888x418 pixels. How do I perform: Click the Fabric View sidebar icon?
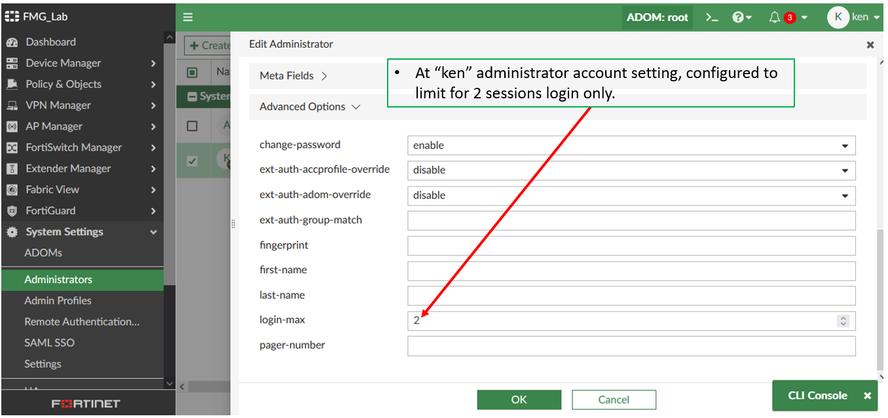(12, 190)
